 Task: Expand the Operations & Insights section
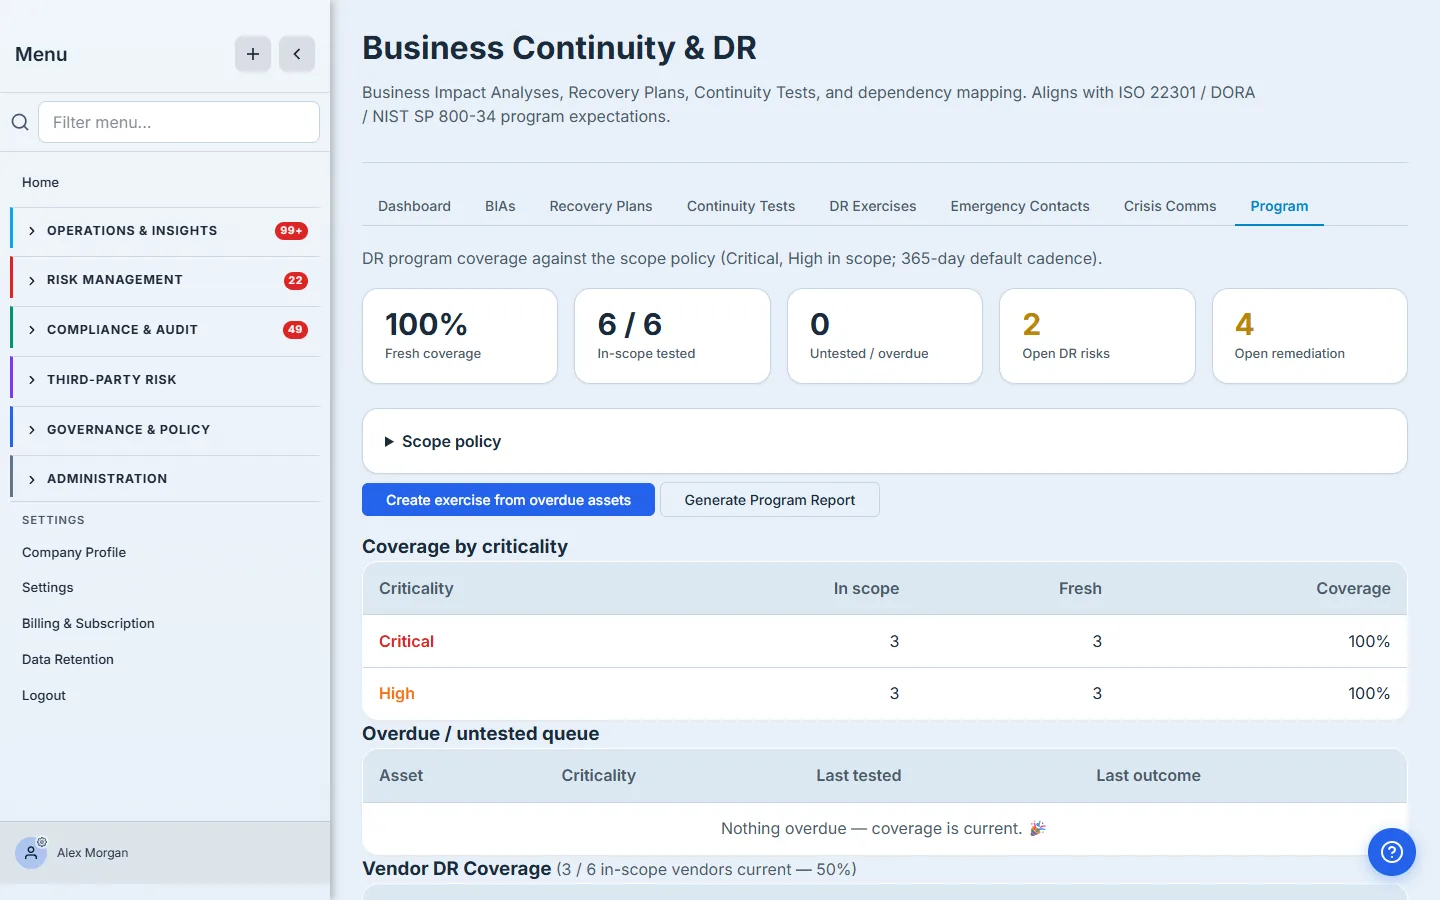pos(166,231)
